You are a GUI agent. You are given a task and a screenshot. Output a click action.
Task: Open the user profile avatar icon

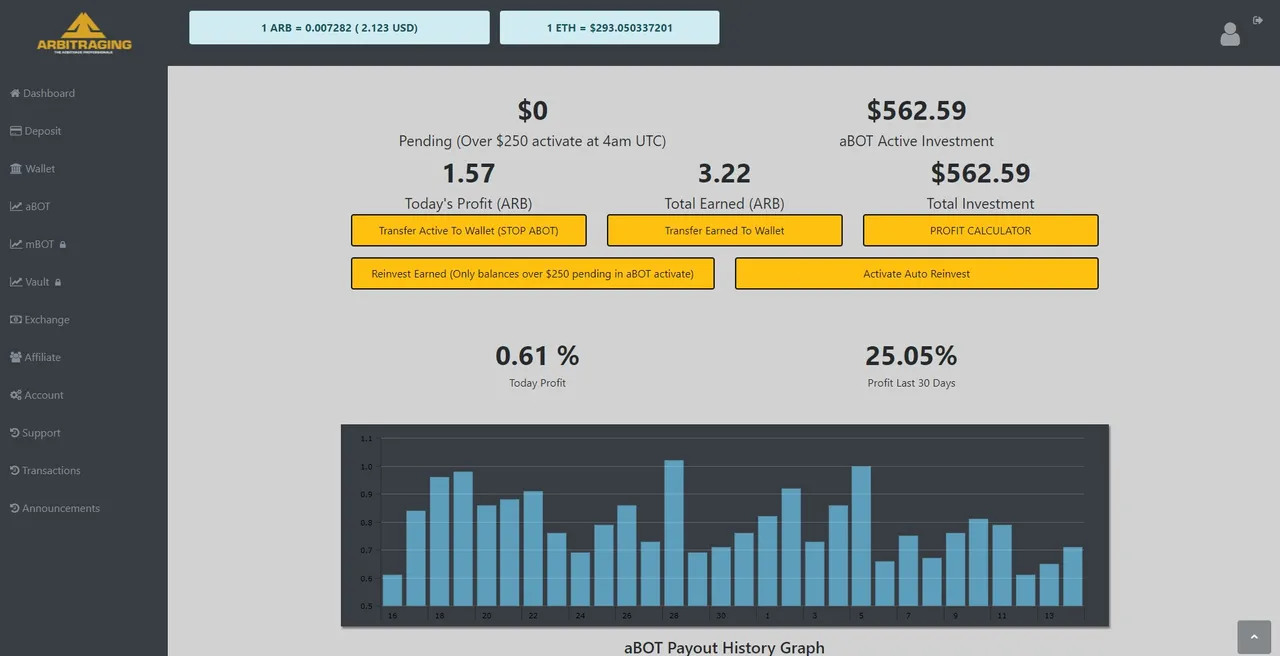point(1230,34)
